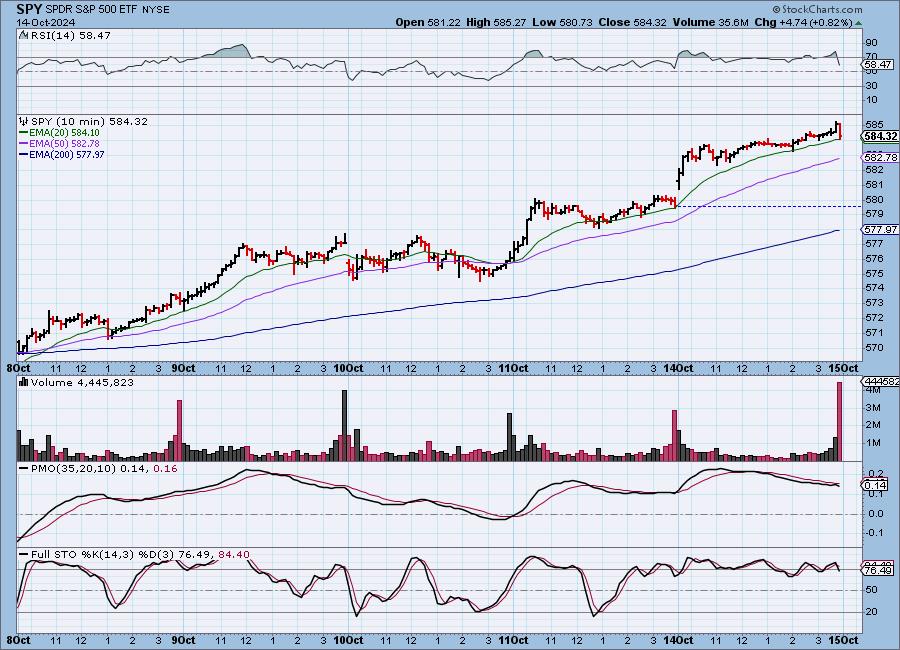Click the 76.49 stochastic tag on right axis
Viewport: 900px width, 650px height.
pos(878,570)
